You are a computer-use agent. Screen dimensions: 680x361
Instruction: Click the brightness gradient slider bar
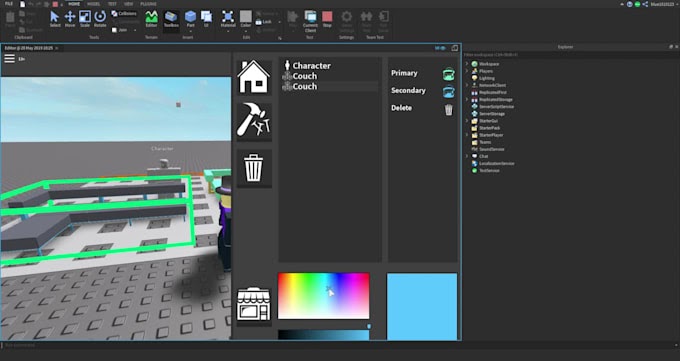(x=324, y=335)
